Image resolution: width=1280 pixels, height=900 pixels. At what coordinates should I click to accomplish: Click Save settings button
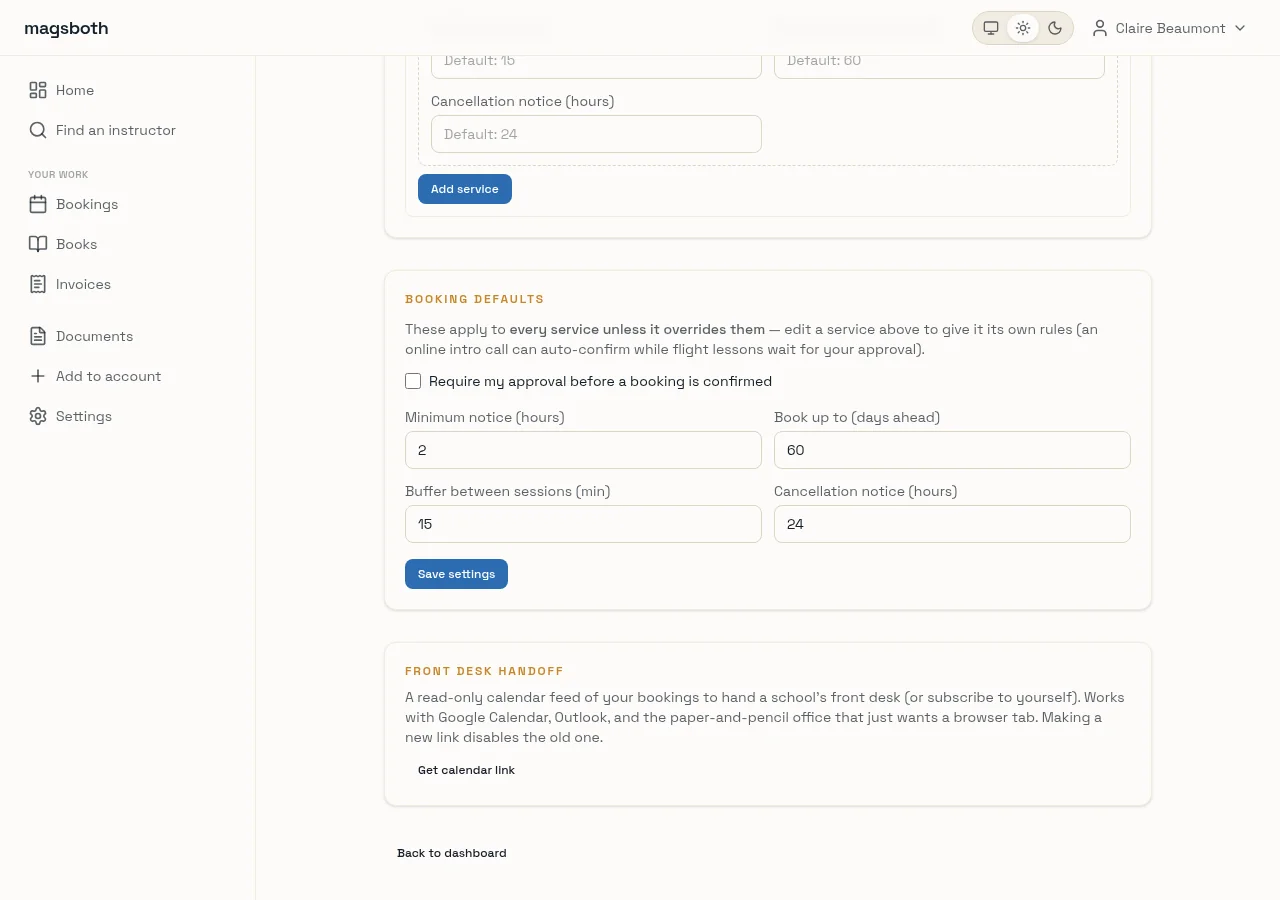tap(456, 574)
